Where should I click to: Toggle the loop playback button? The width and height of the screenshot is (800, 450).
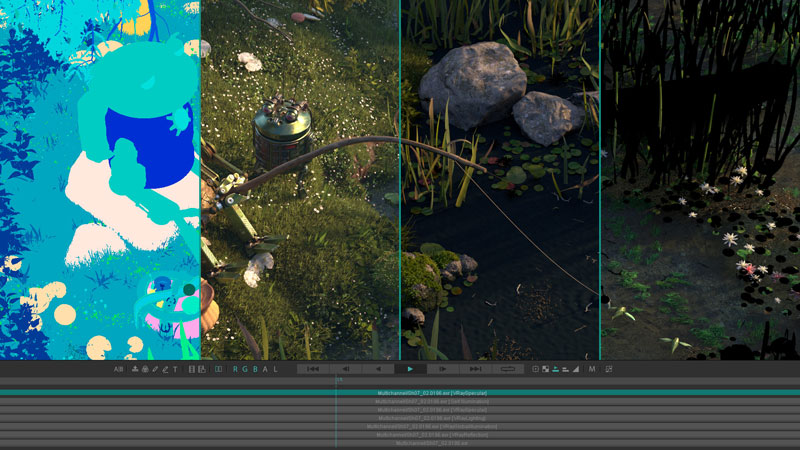(x=507, y=369)
